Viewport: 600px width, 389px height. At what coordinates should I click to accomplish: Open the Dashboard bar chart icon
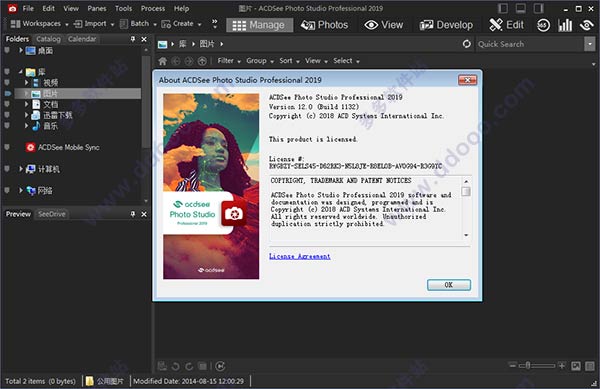click(x=565, y=25)
